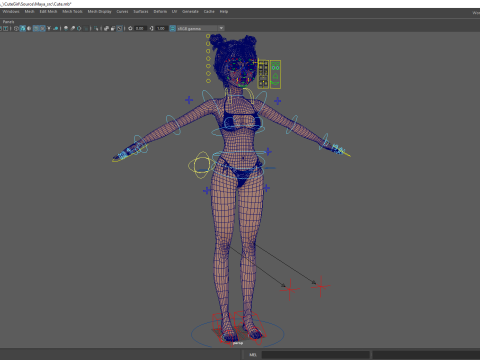
Task: Open the sRGB gamma view transform dropdown
Action: coord(200,29)
